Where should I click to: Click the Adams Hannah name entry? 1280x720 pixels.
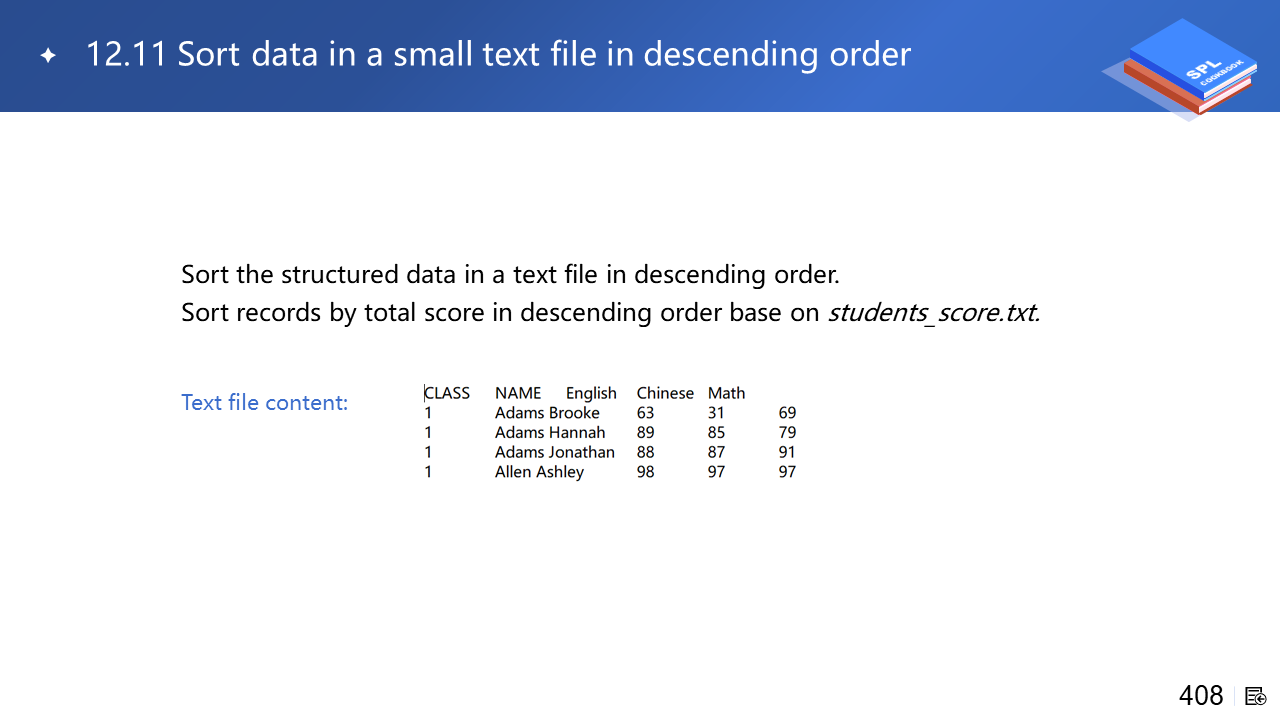pos(550,433)
